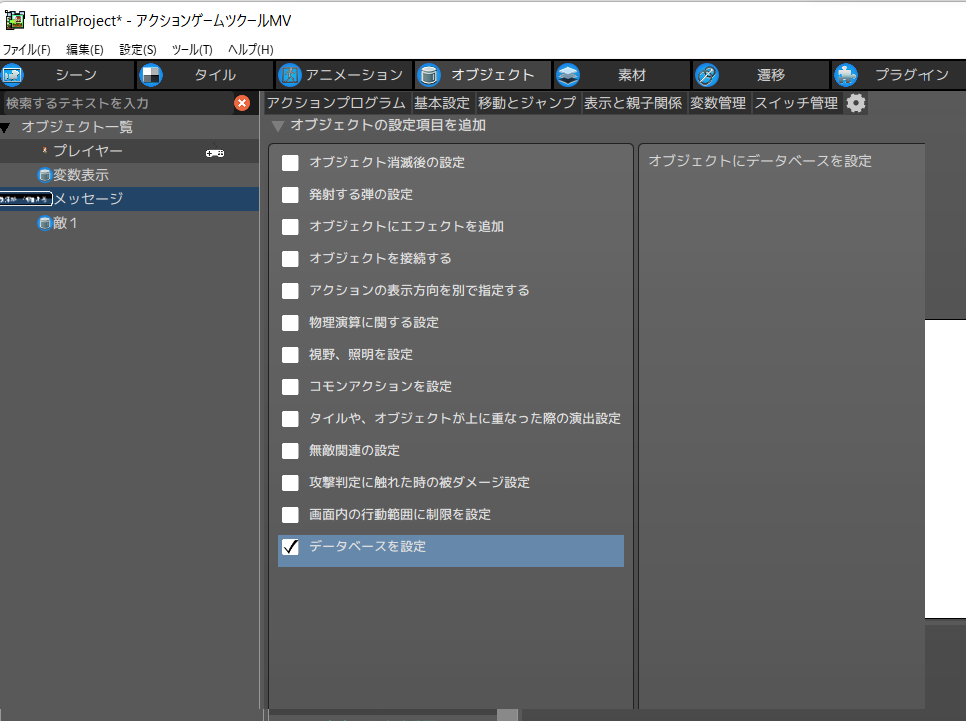Click the Scene toolbar icon
966x721 pixels.
pyautogui.click(x=13, y=75)
